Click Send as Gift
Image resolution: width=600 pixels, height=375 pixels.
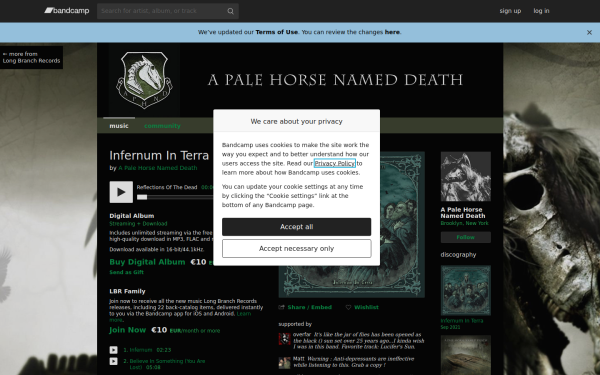coord(127,272)
